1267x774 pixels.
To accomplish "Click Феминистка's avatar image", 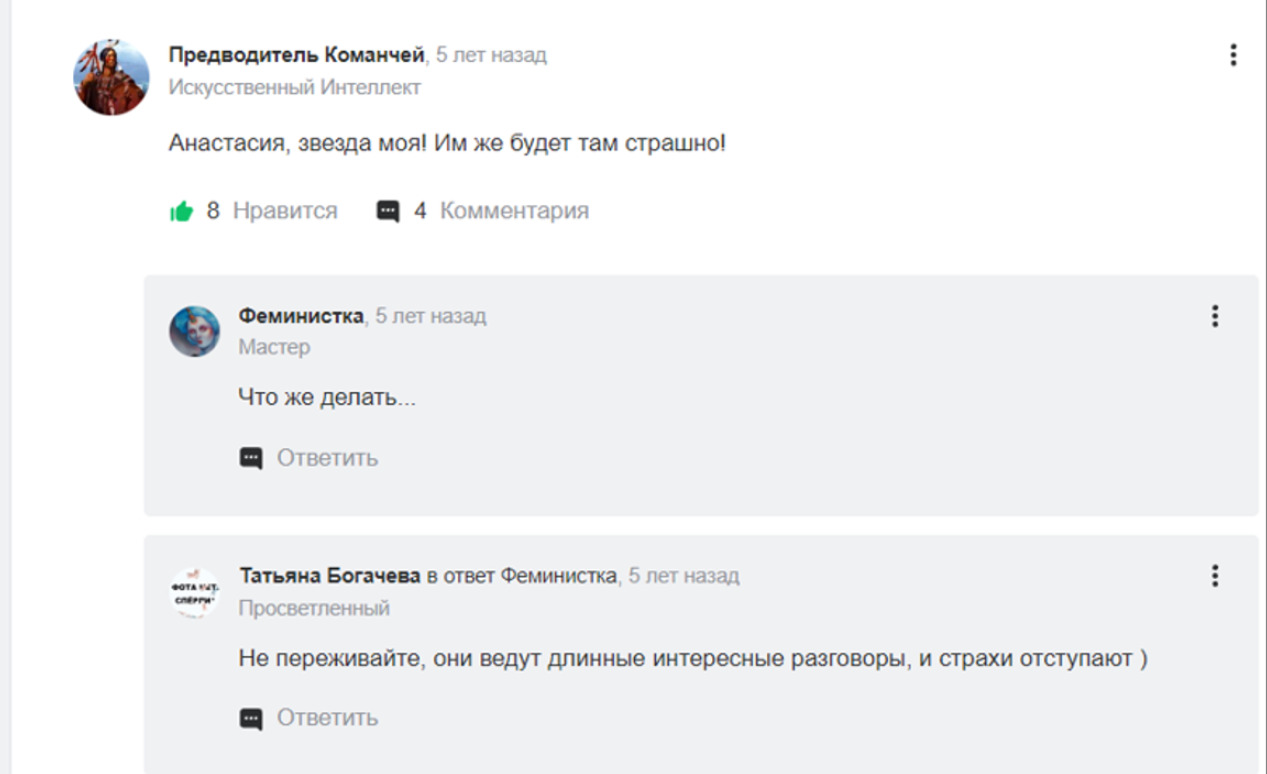I will tap(193, 332).
